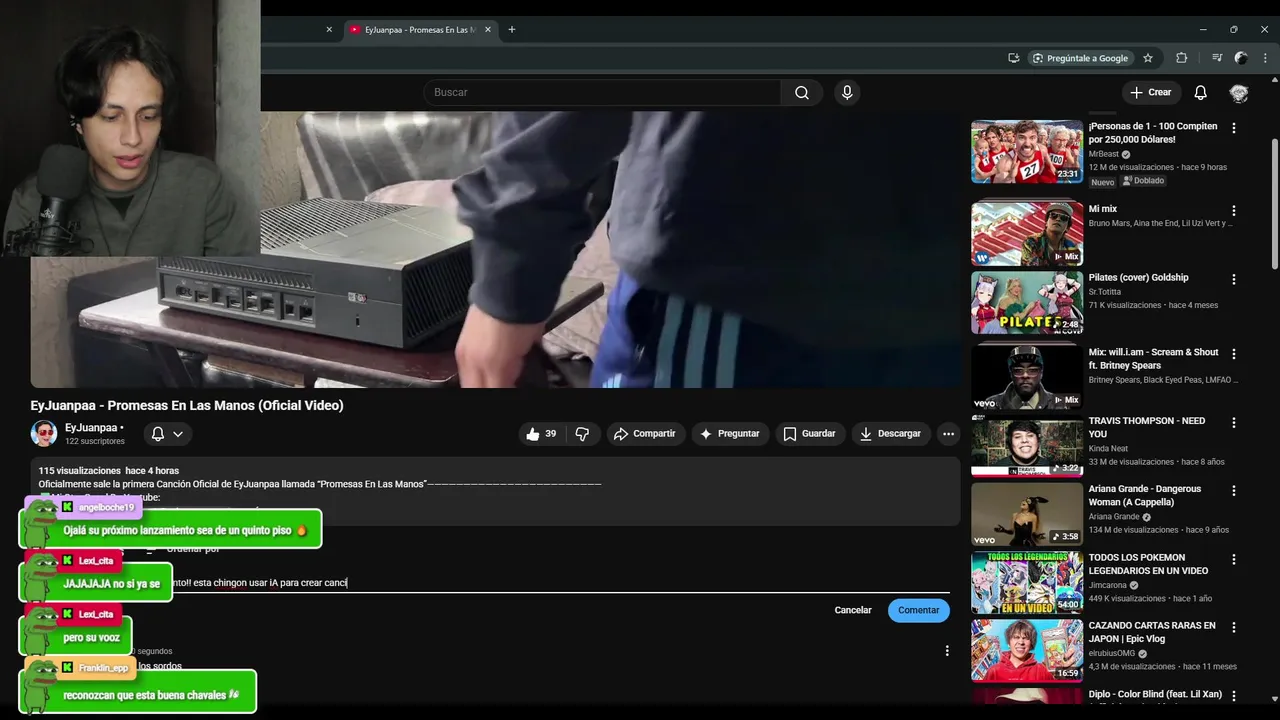Open MrBeast 250,000 Dólares video thumbnail

coord(1027,152)
